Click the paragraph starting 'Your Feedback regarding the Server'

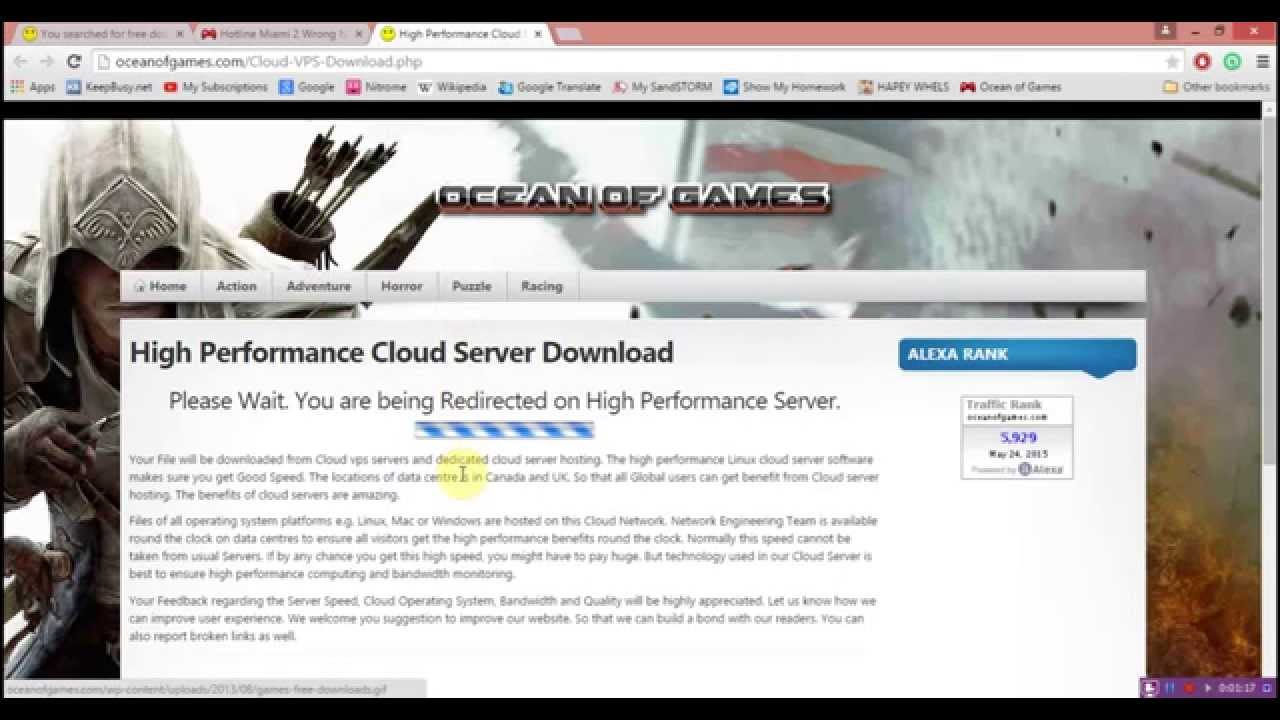503,619
